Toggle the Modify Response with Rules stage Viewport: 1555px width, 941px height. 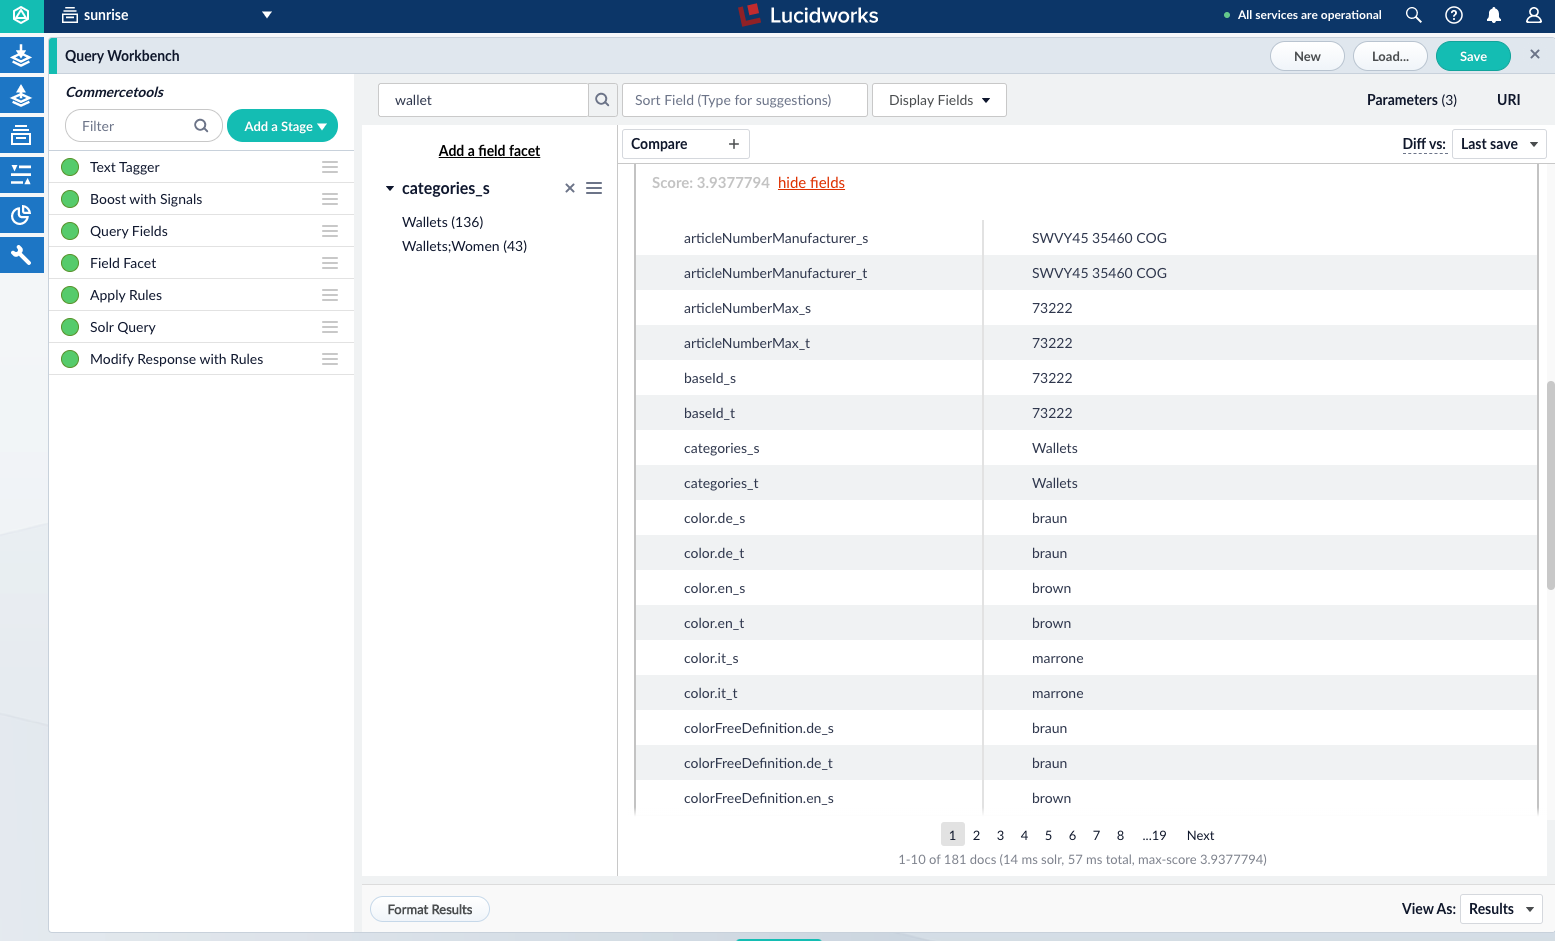click(x=70, y=359)
